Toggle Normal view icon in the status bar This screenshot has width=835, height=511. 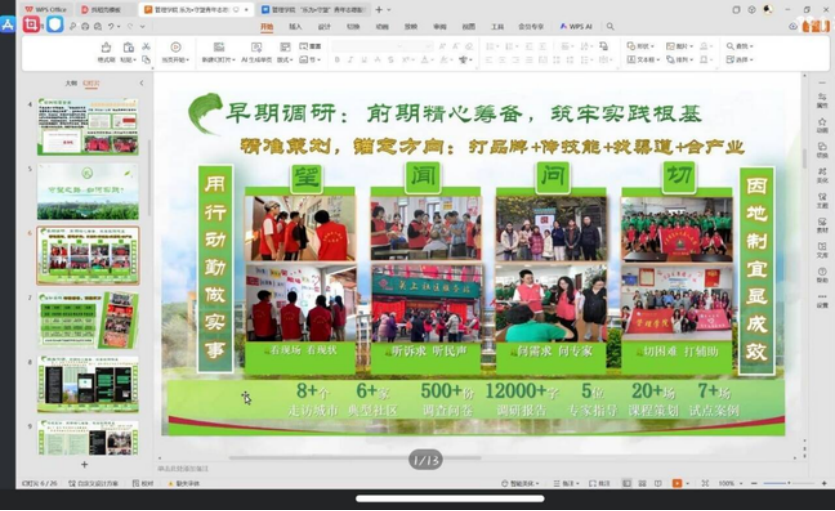coord(627,483)
